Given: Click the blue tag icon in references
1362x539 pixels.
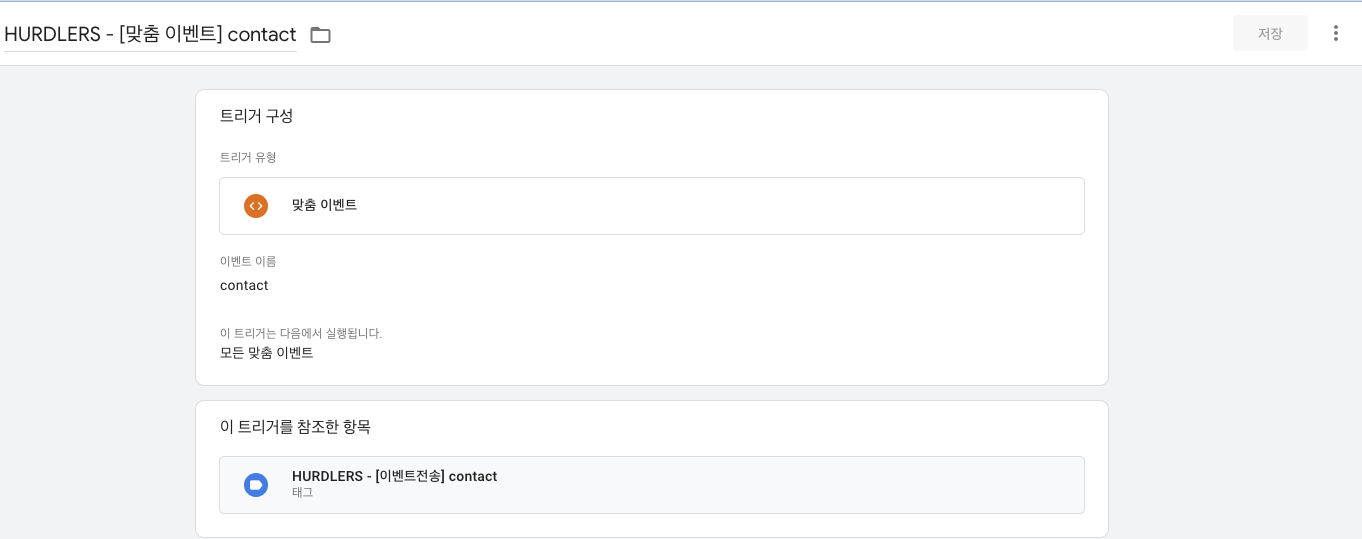Looking at the screenshot, I should (256, 485).
